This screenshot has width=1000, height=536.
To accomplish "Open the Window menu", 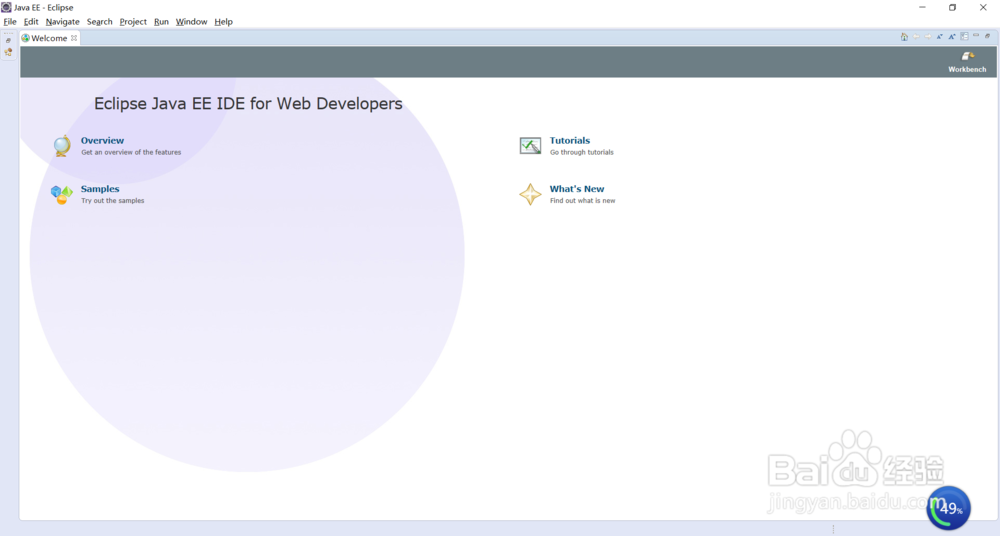I will (x=191, y=22).
